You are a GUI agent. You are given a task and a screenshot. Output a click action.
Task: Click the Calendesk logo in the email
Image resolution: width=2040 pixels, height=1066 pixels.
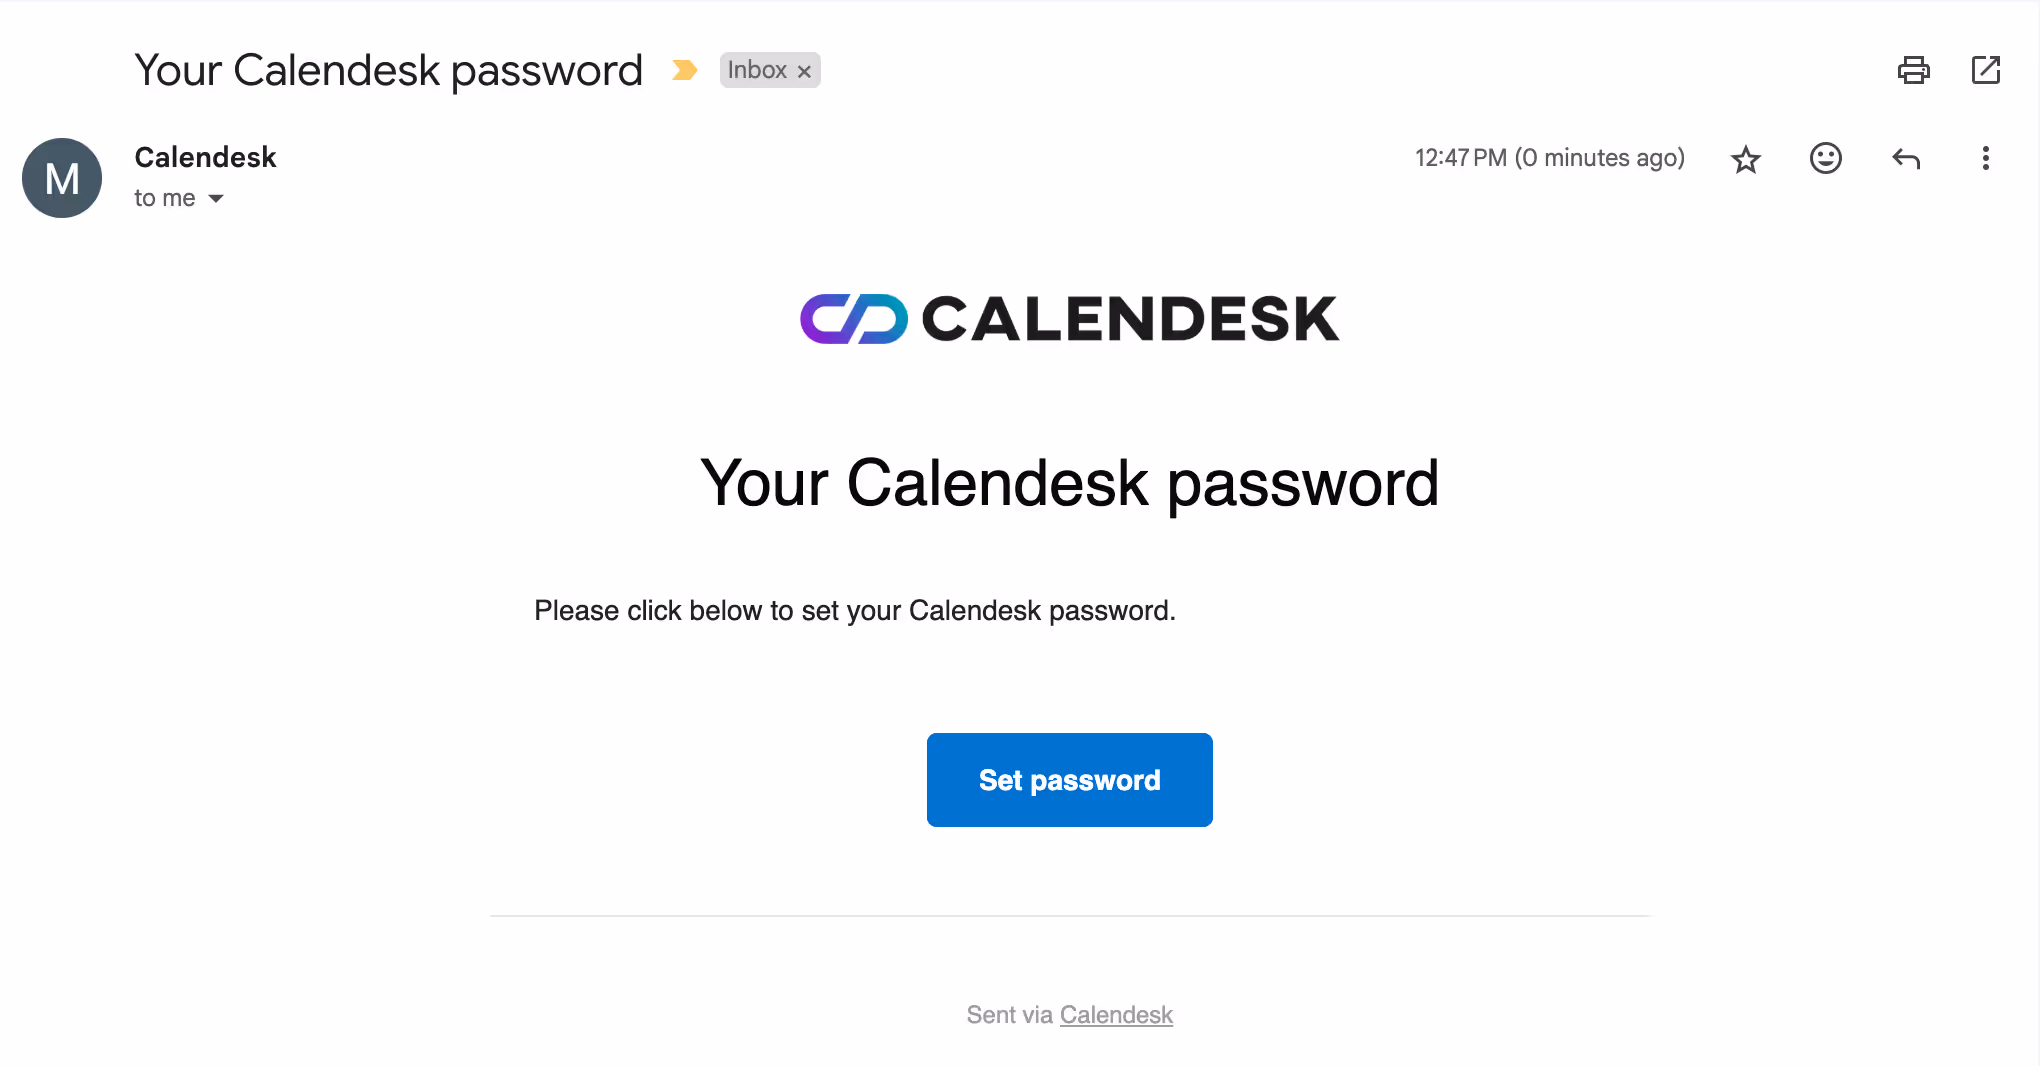point(1068,318)
